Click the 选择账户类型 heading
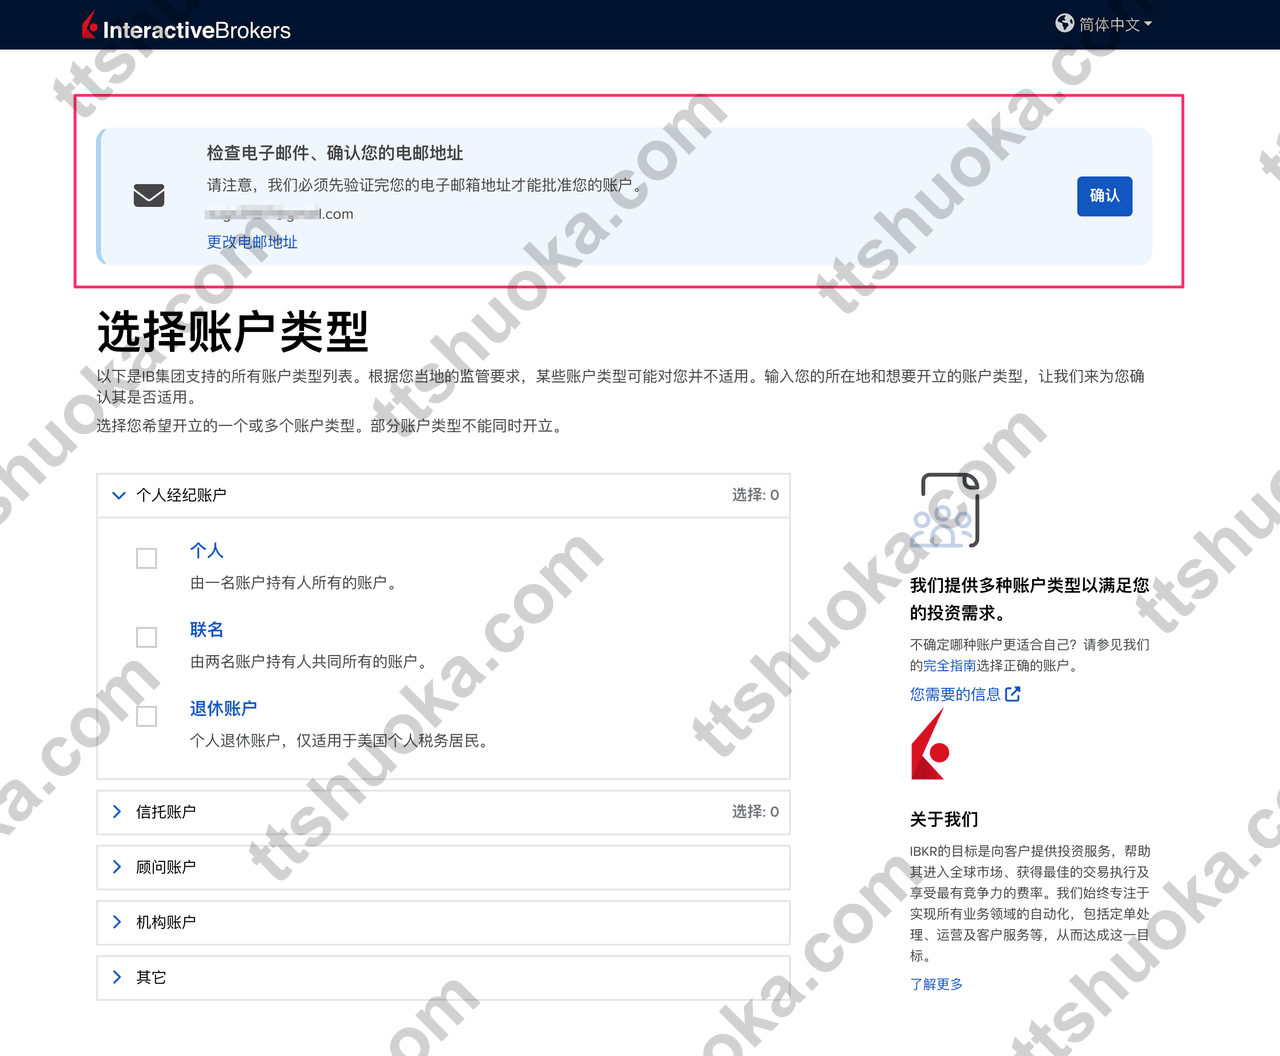 point(233,331)
